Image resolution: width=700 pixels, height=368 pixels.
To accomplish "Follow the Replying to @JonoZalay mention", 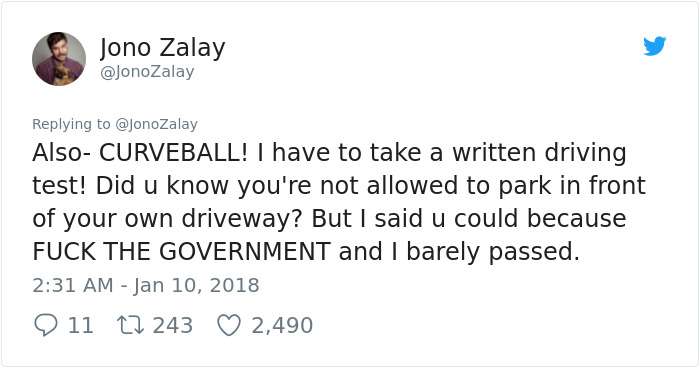I will coord(156,124).
